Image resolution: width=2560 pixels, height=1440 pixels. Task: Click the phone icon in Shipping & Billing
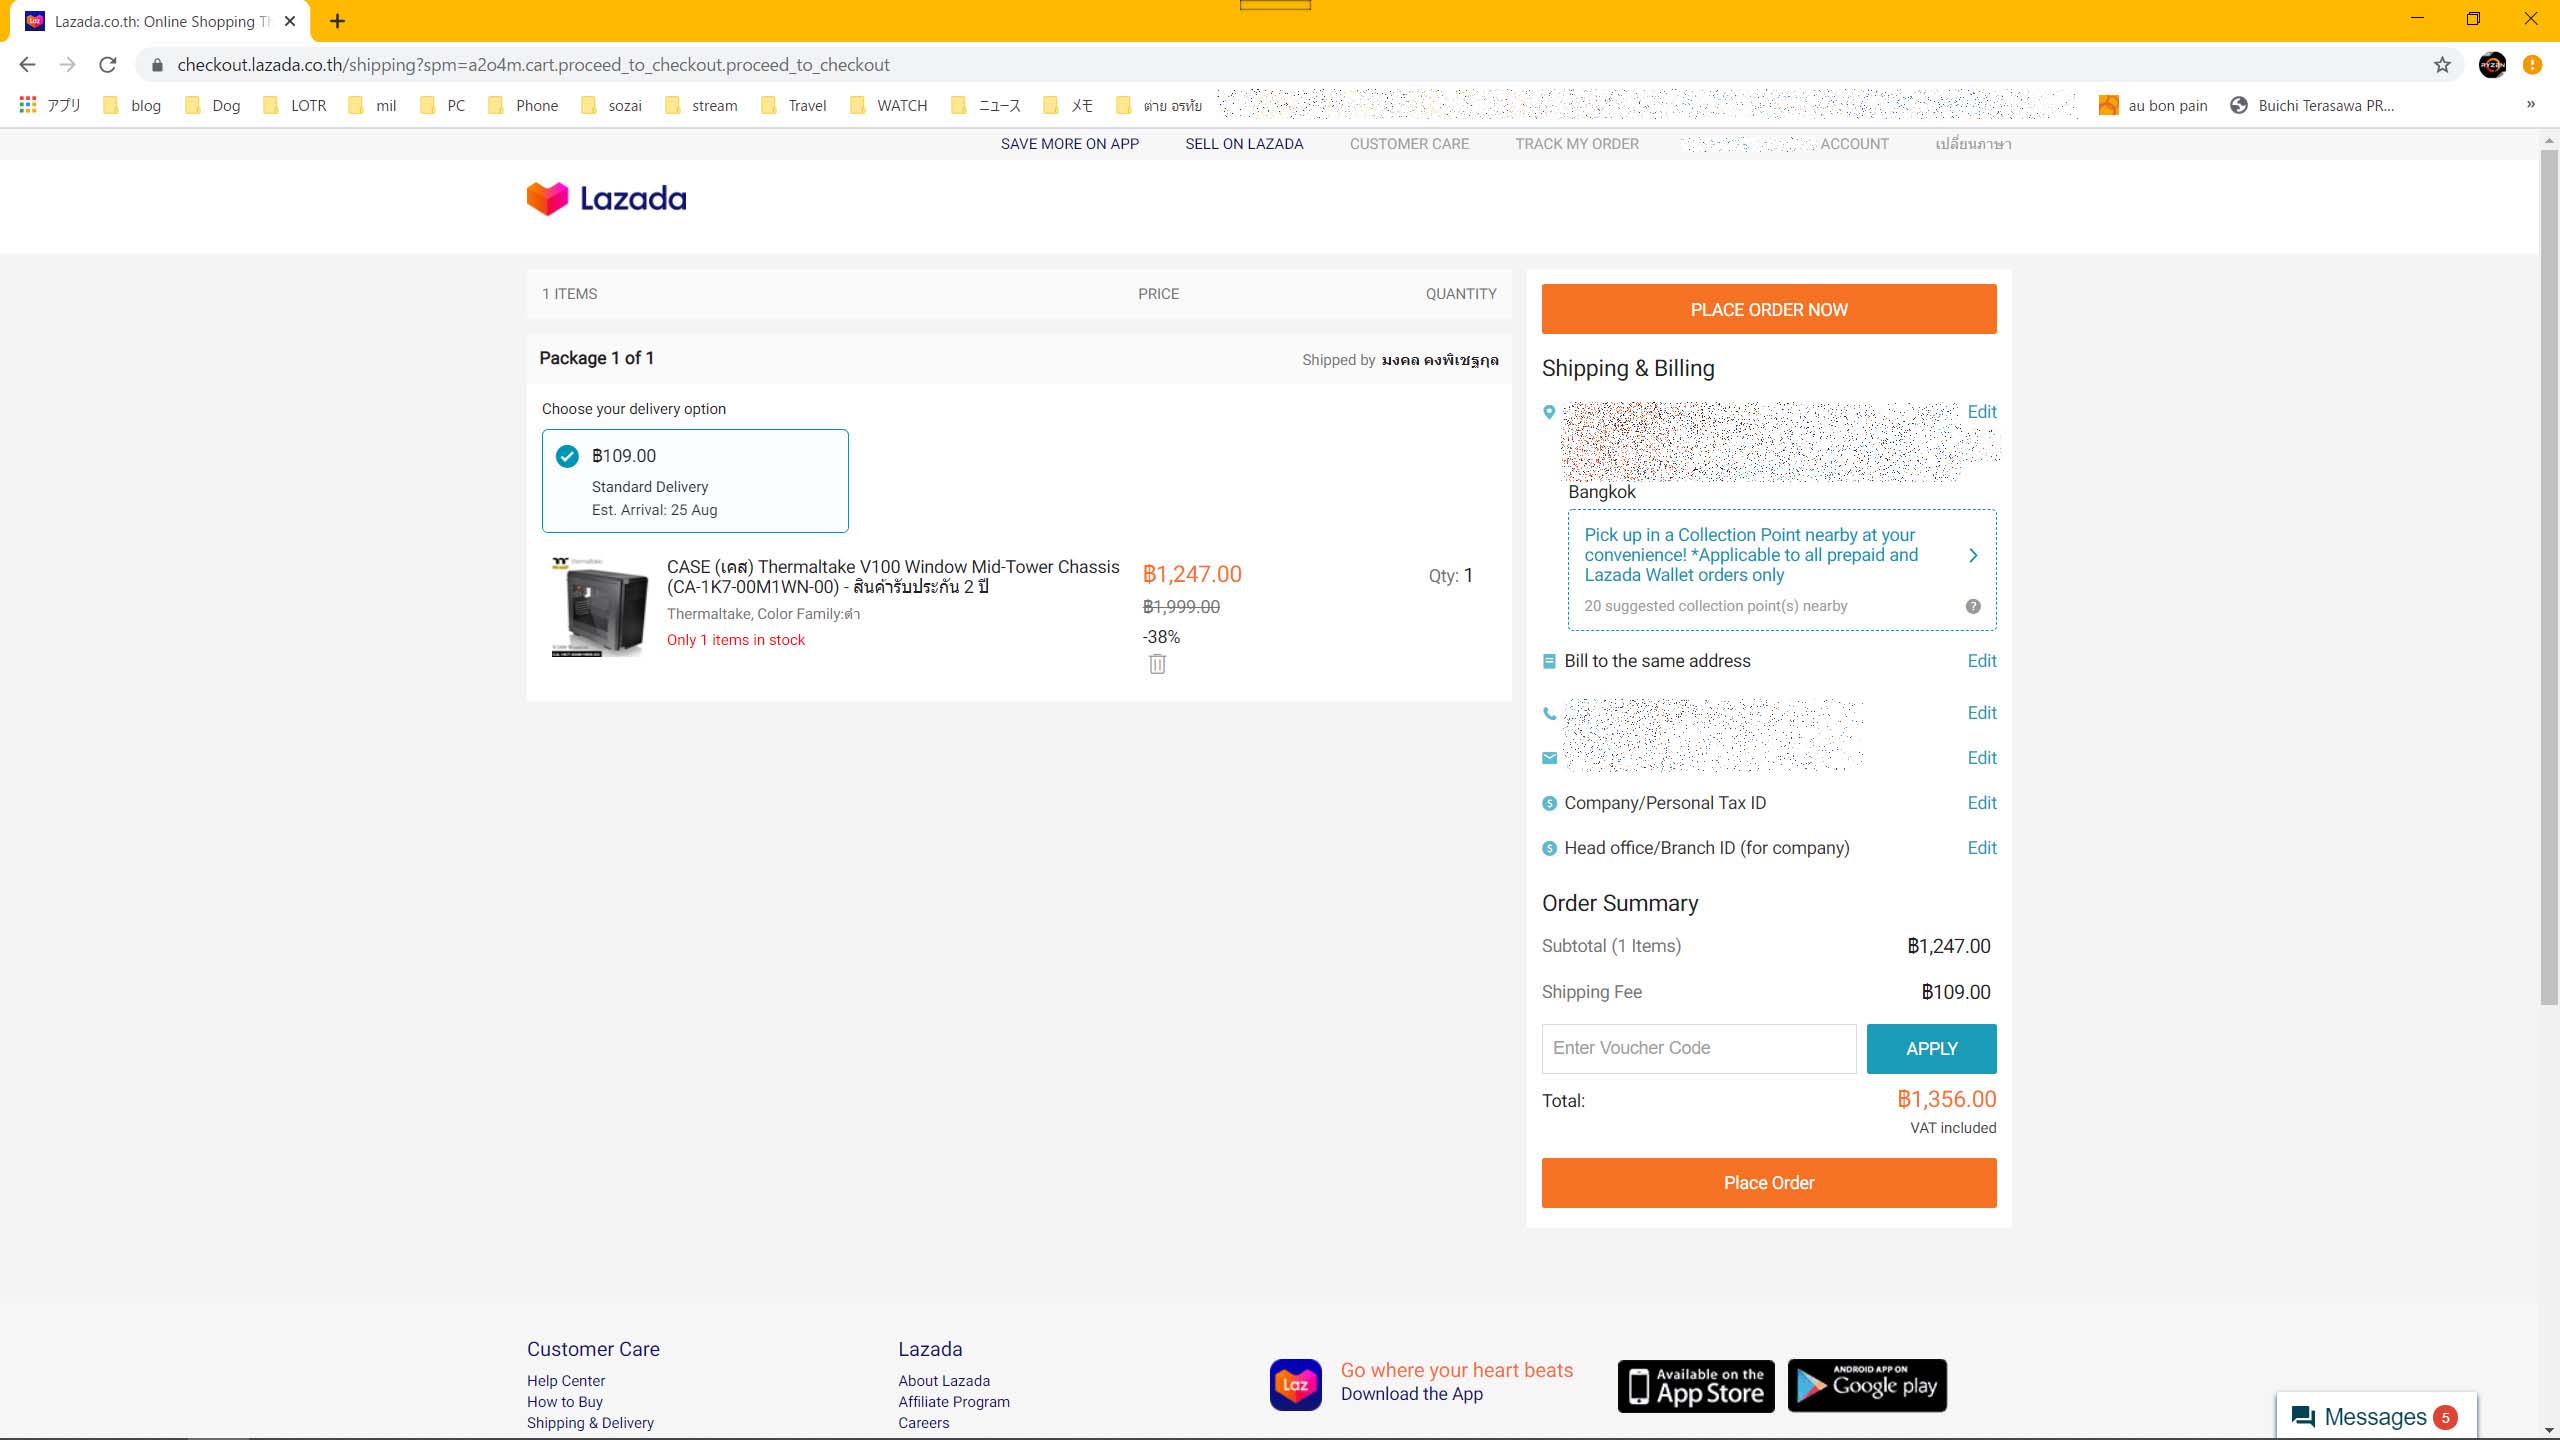coord(1549,713)
